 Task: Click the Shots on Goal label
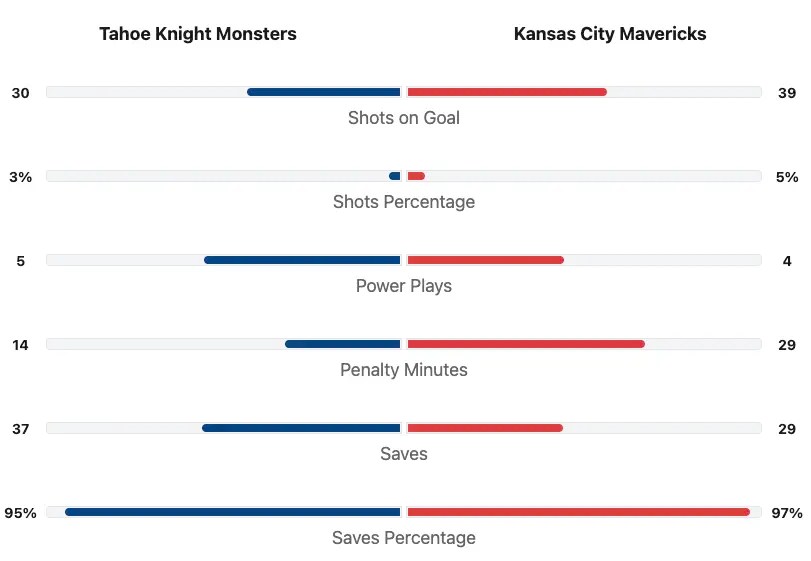404,118
